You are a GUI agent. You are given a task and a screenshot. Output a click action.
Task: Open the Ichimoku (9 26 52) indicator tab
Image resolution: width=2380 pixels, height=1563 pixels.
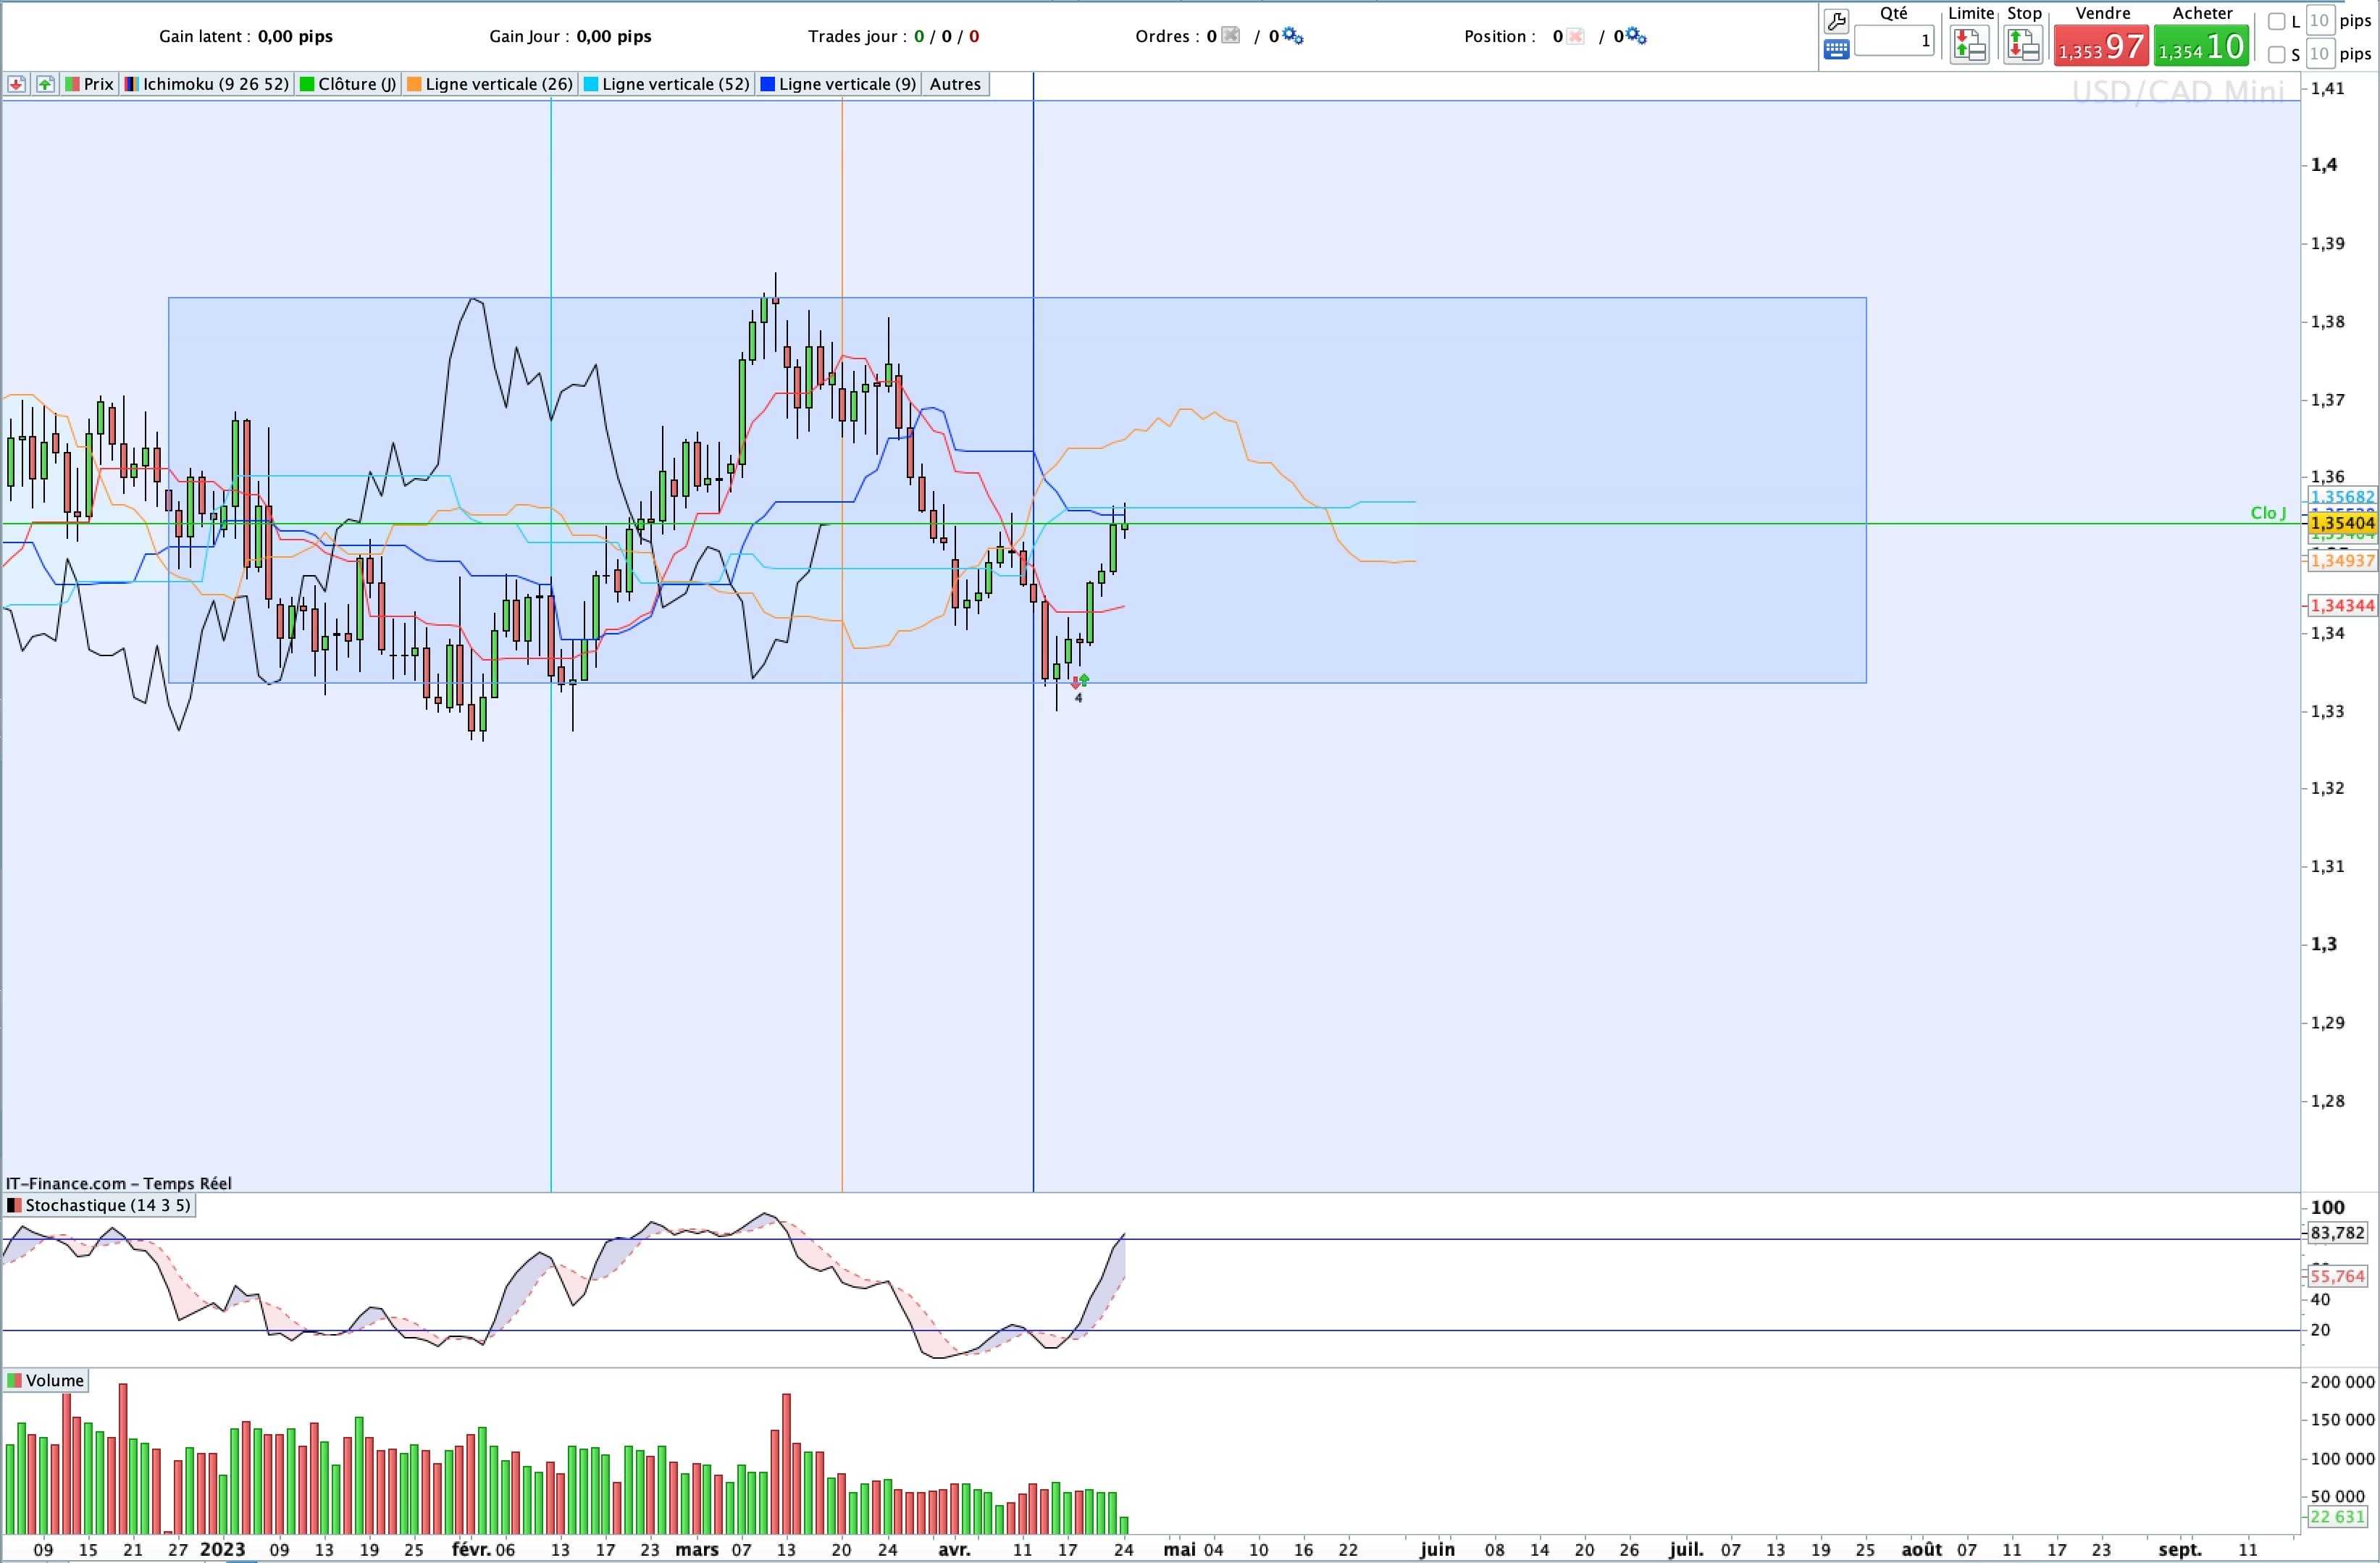point(206,84)
